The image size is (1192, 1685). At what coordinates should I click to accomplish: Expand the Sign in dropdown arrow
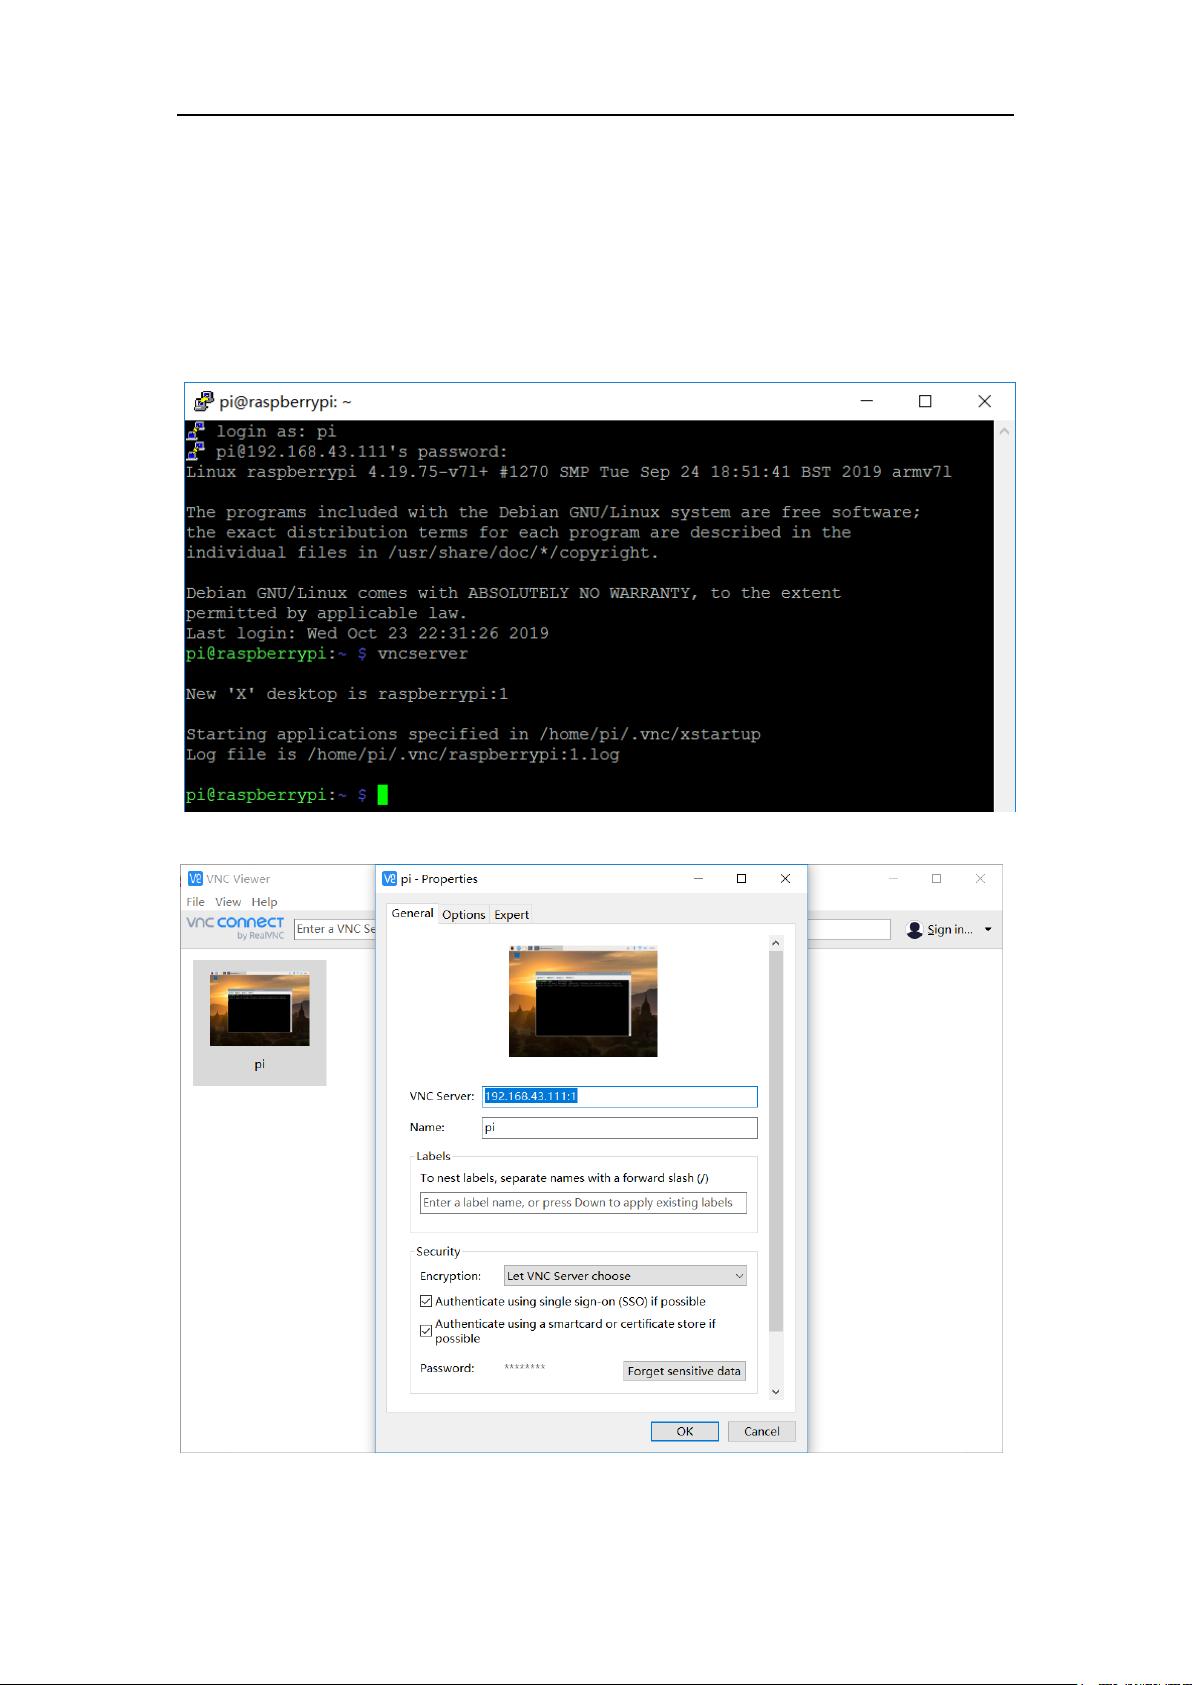tap(988, 930)
